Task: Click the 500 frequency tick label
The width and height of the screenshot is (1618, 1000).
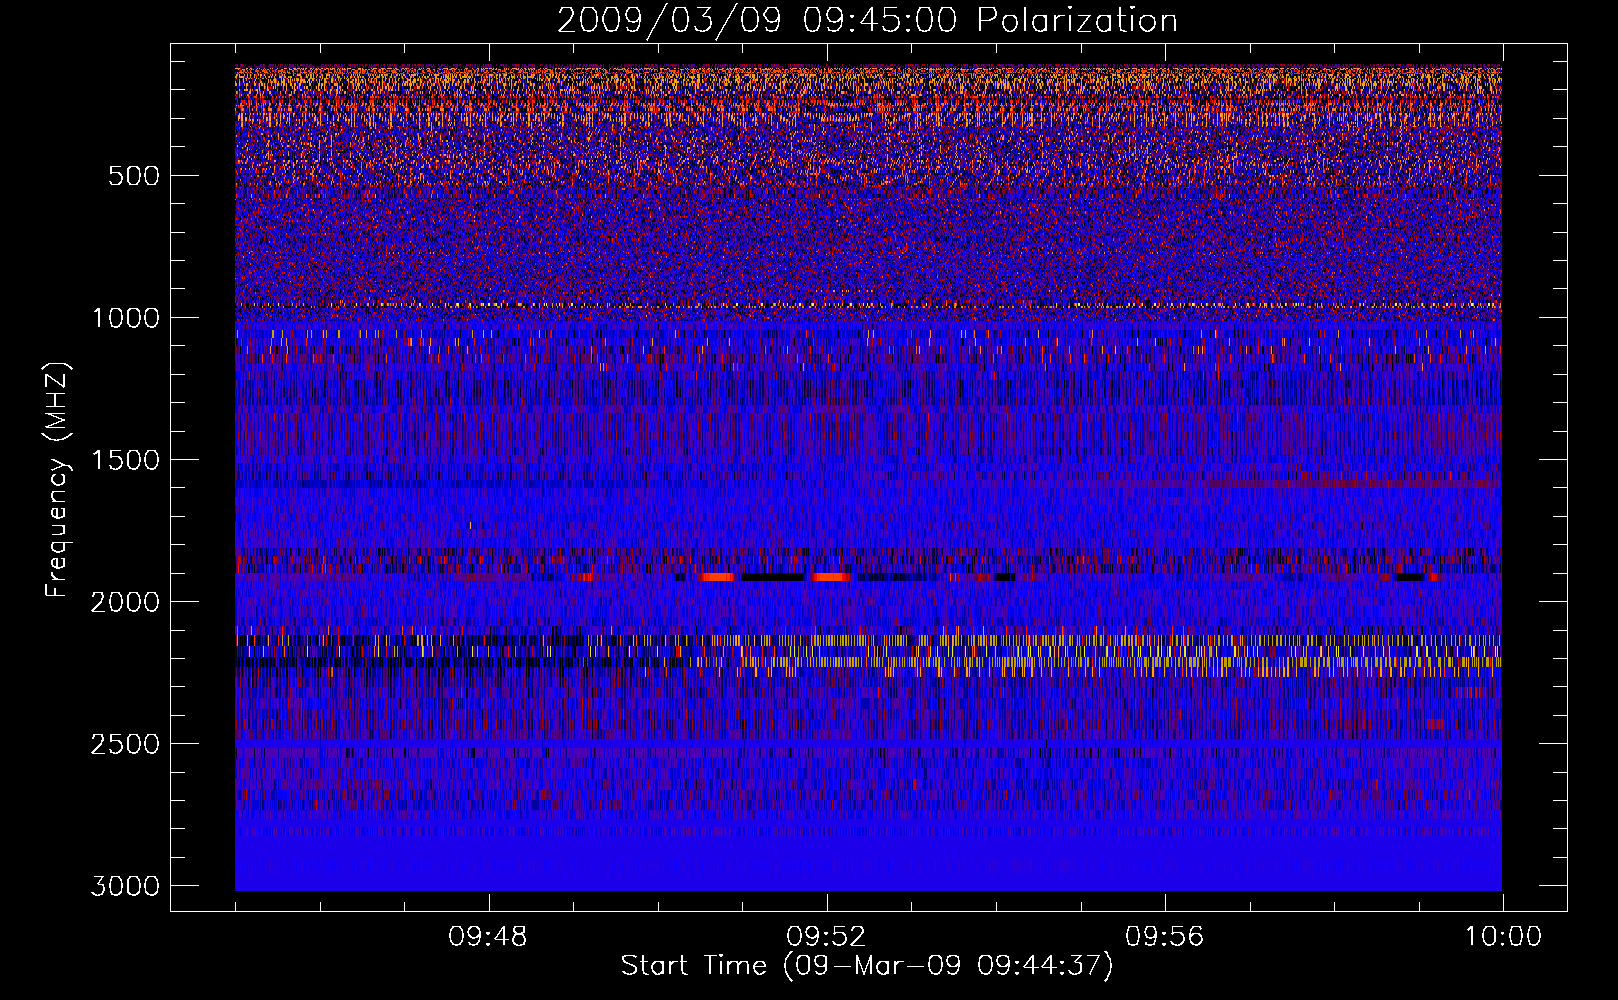Action: 133,176
